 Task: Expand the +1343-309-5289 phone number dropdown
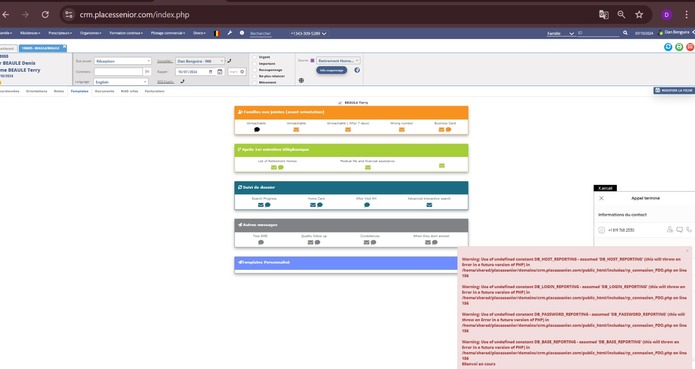click(308, 33)
